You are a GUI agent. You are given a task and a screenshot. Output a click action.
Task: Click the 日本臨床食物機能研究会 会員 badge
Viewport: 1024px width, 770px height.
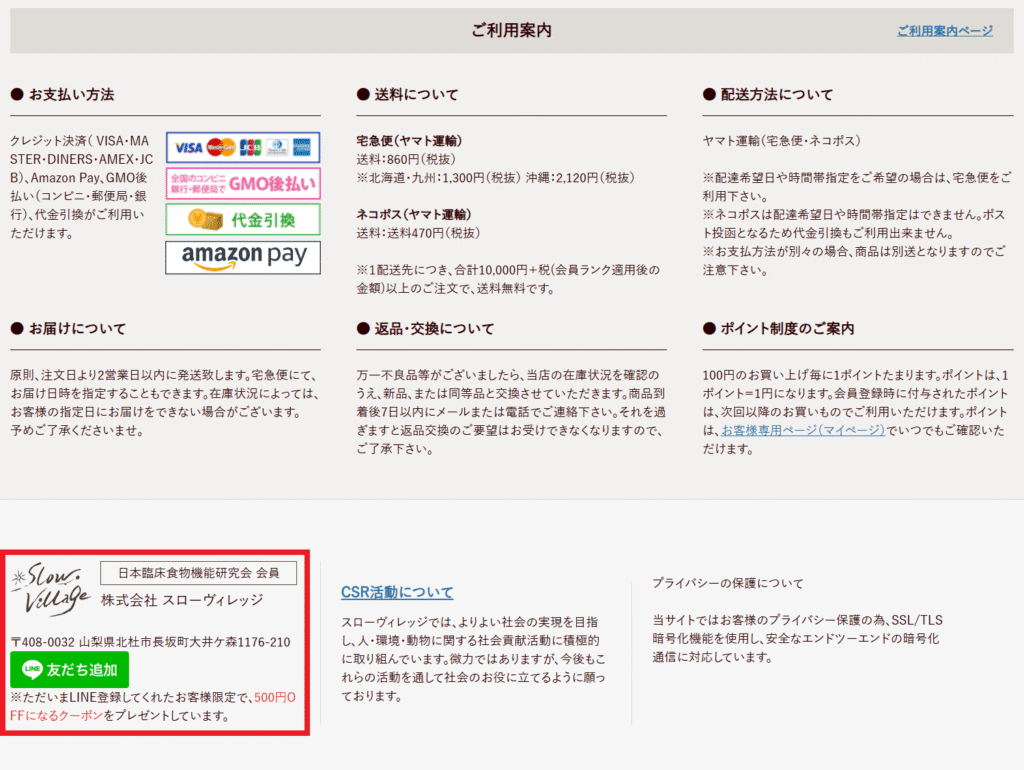point(198,572)
